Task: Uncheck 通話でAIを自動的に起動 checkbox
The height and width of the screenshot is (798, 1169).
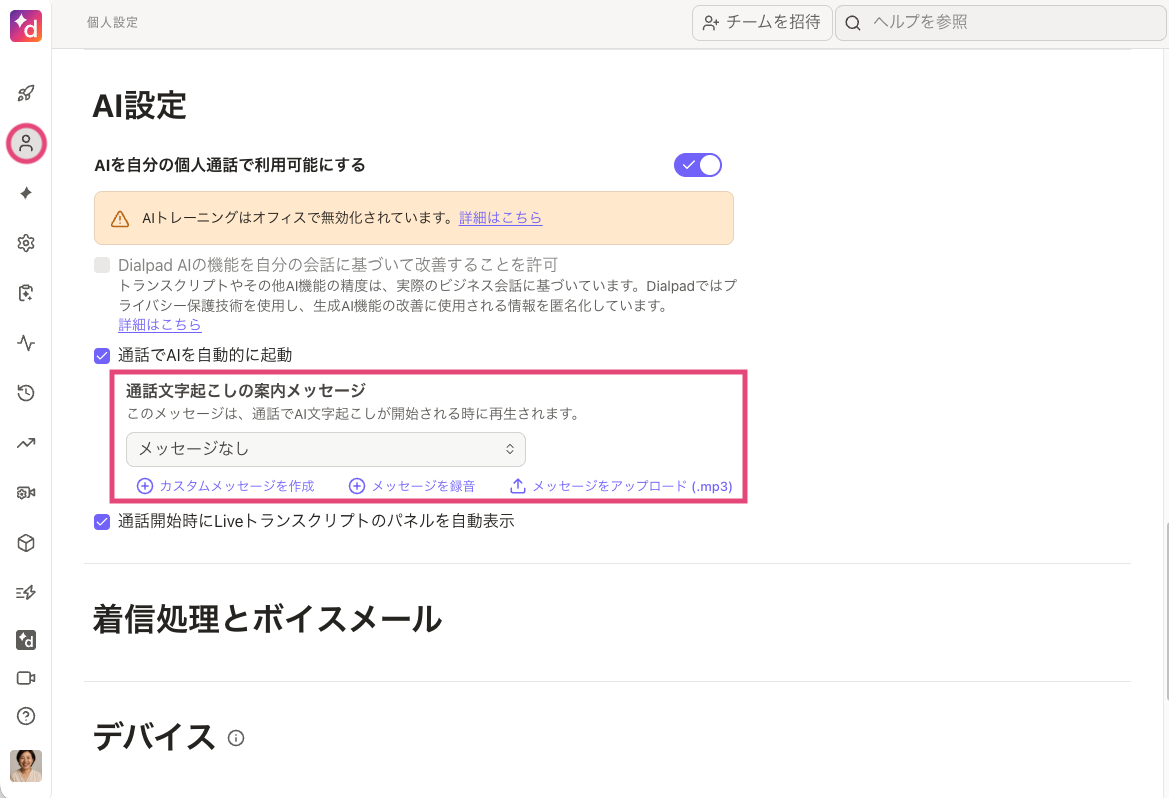Action: (x=102, y=356)
